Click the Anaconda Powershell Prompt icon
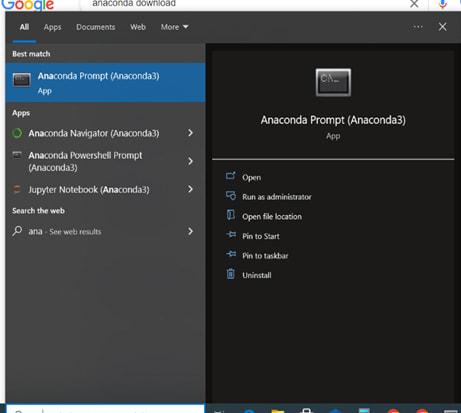This screenshot has width=461, height=413. (17, 155)
